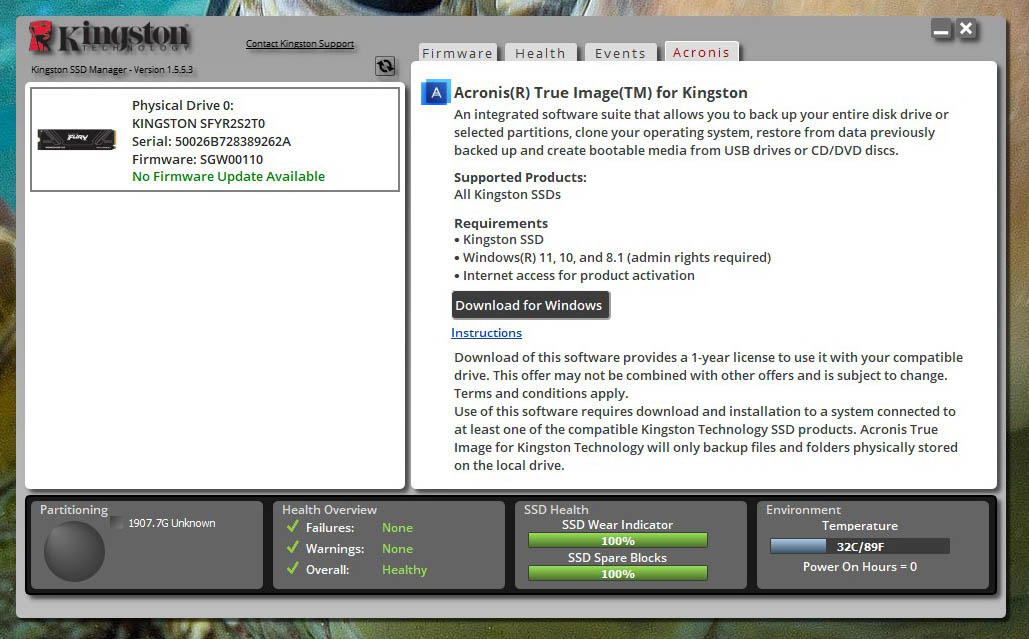Screen dimensions: 1029x639
Task: Click Download for Windows button
Action: 530,305
